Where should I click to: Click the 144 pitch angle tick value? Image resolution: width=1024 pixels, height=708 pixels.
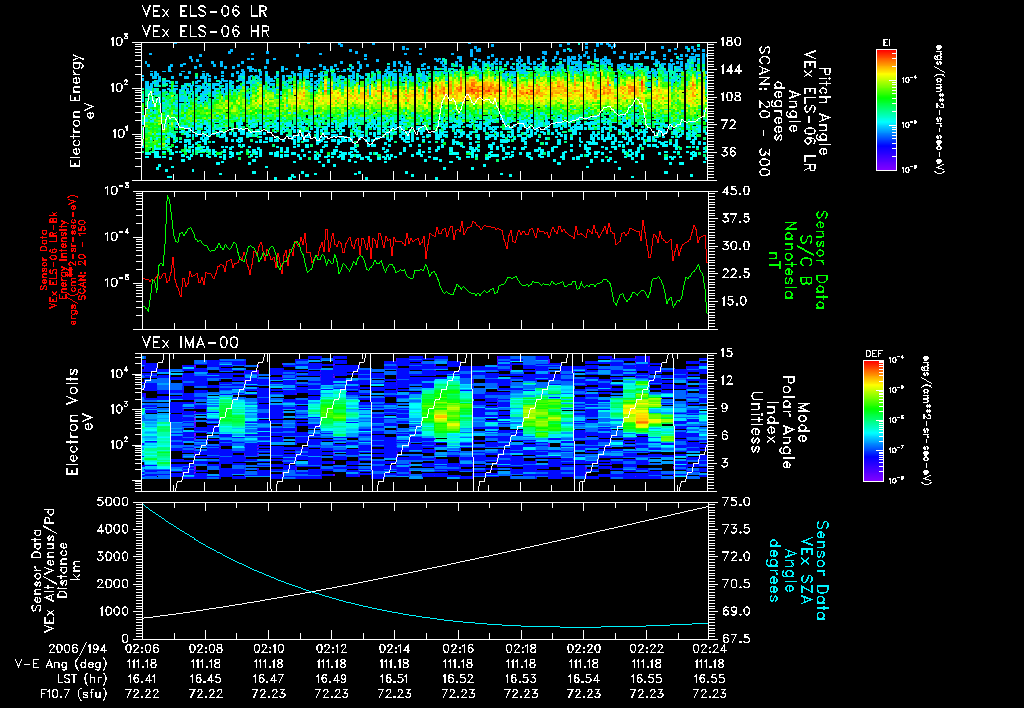coord(730,69)
